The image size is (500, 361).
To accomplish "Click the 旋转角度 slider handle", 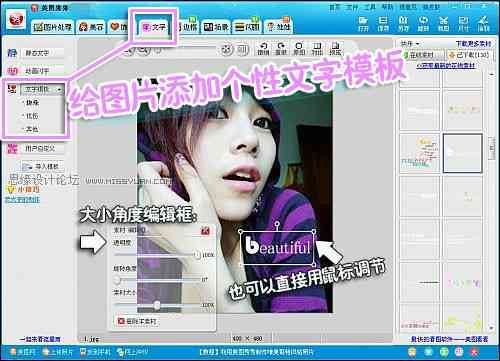I will click(117, 280).
